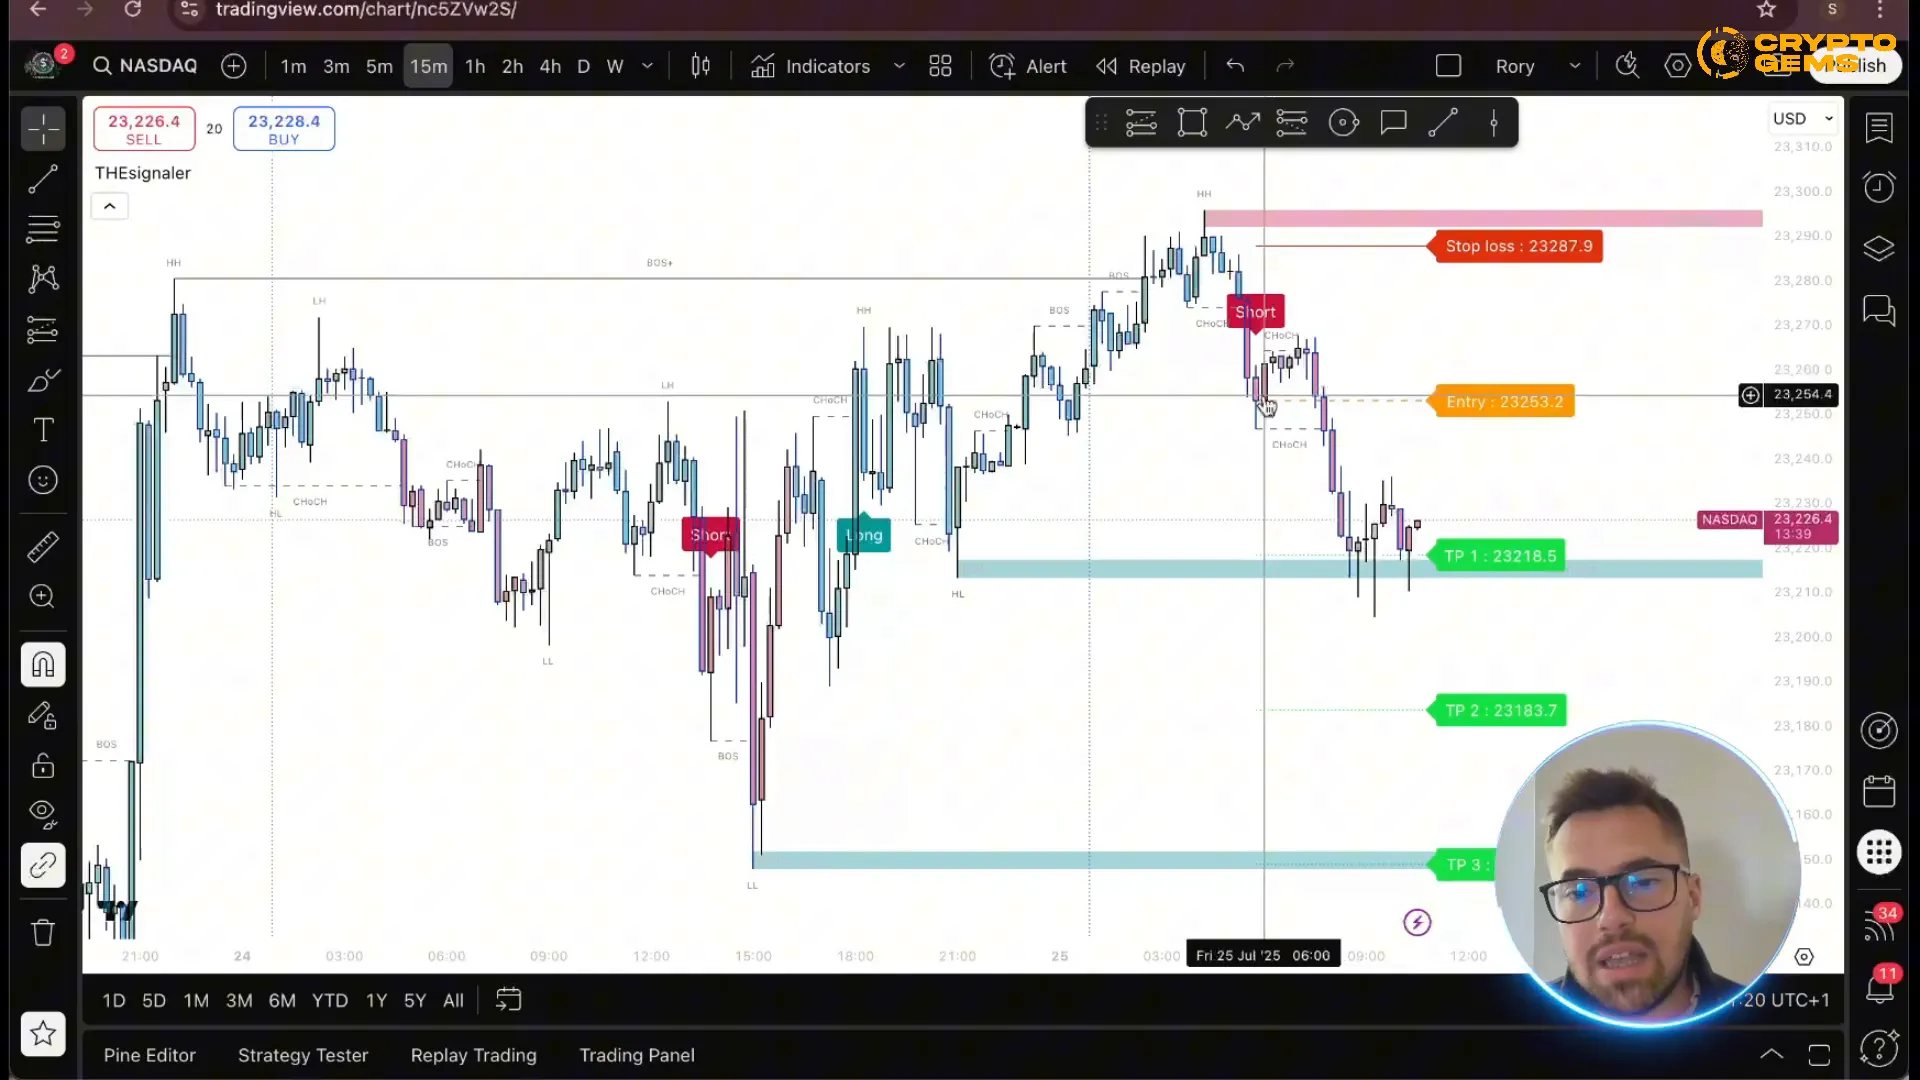Switch to the 1m timeframe
The height and width of the screenshot is (1080, 1920).
point(293,66)
